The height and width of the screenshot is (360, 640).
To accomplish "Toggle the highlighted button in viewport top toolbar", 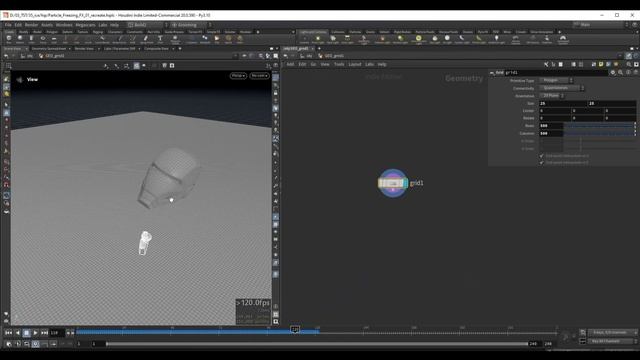I will pyautogui.click(x=136, y=65).
